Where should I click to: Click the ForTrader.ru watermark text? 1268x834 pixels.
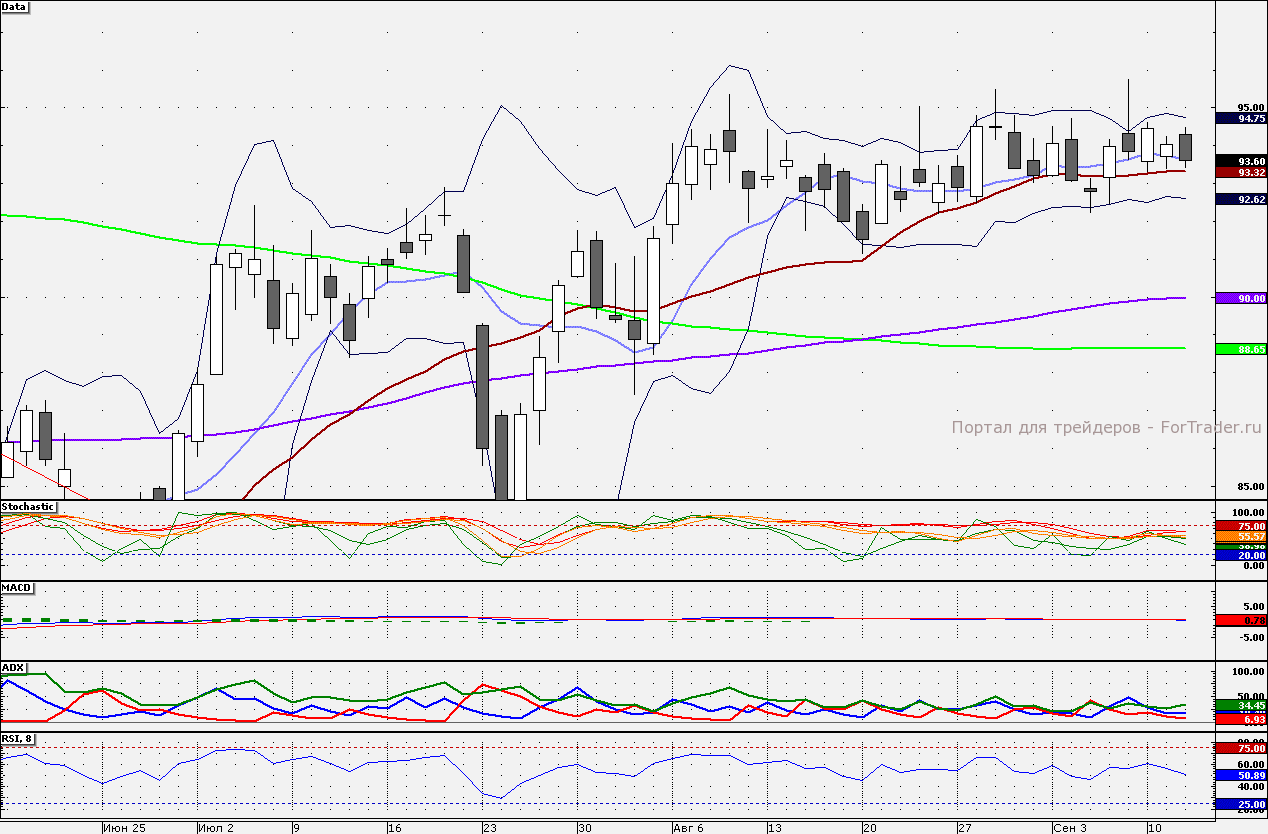click(1106, 427)
